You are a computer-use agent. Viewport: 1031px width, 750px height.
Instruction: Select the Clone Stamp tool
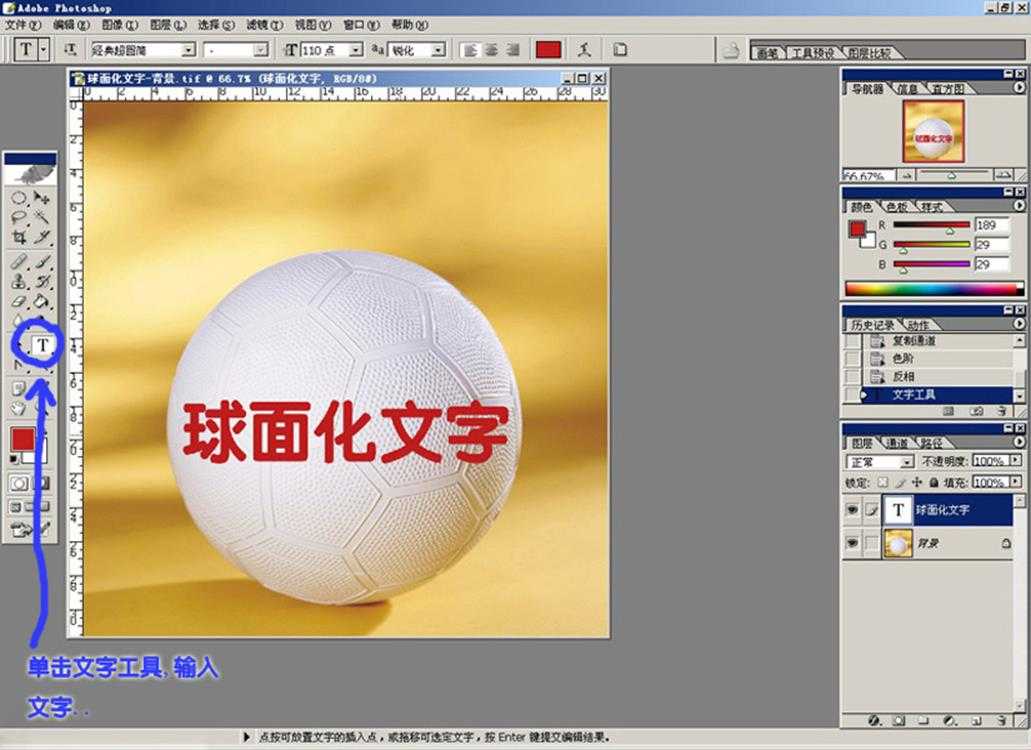[x=18, y=282]
